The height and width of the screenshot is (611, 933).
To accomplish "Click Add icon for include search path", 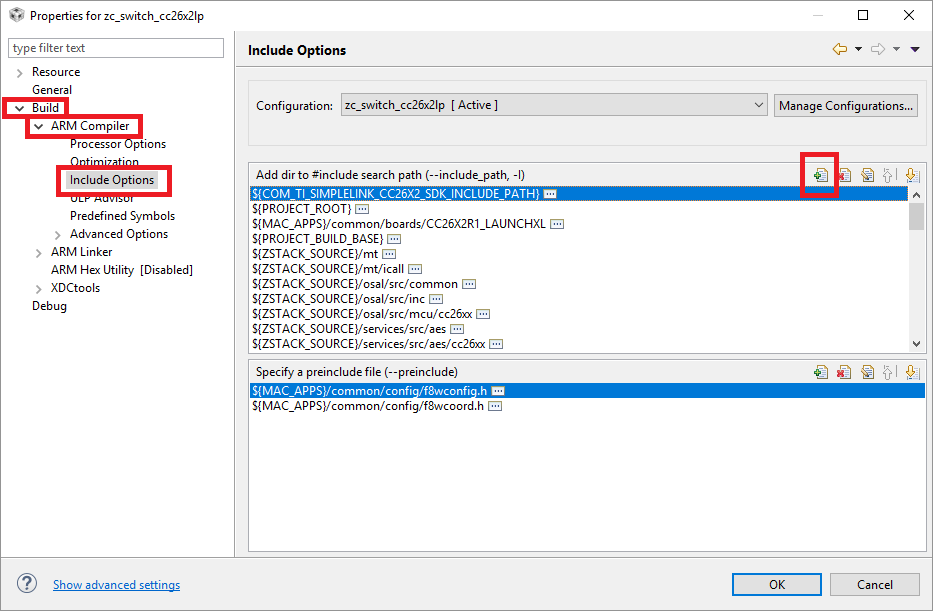I will click(x=820, y=175).
